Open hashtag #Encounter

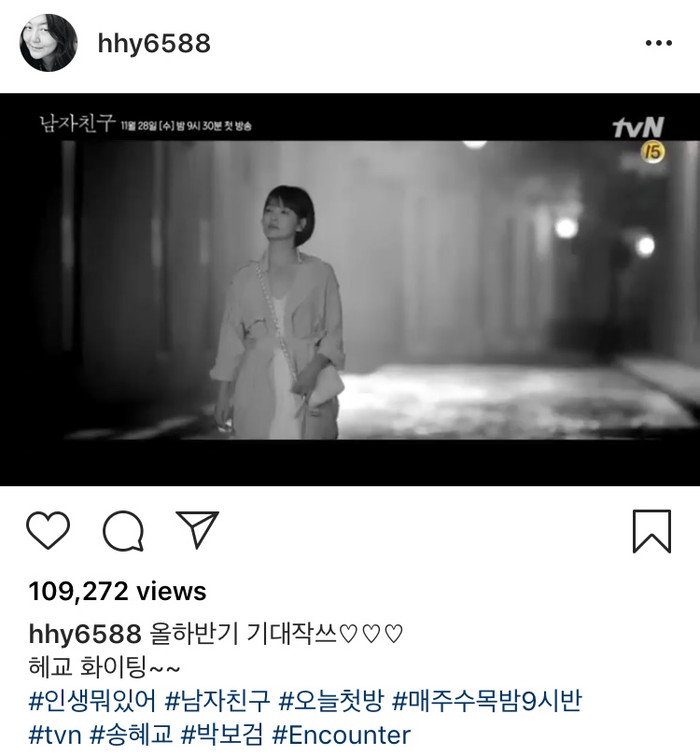pyautogui.click(x=341, y=735)
